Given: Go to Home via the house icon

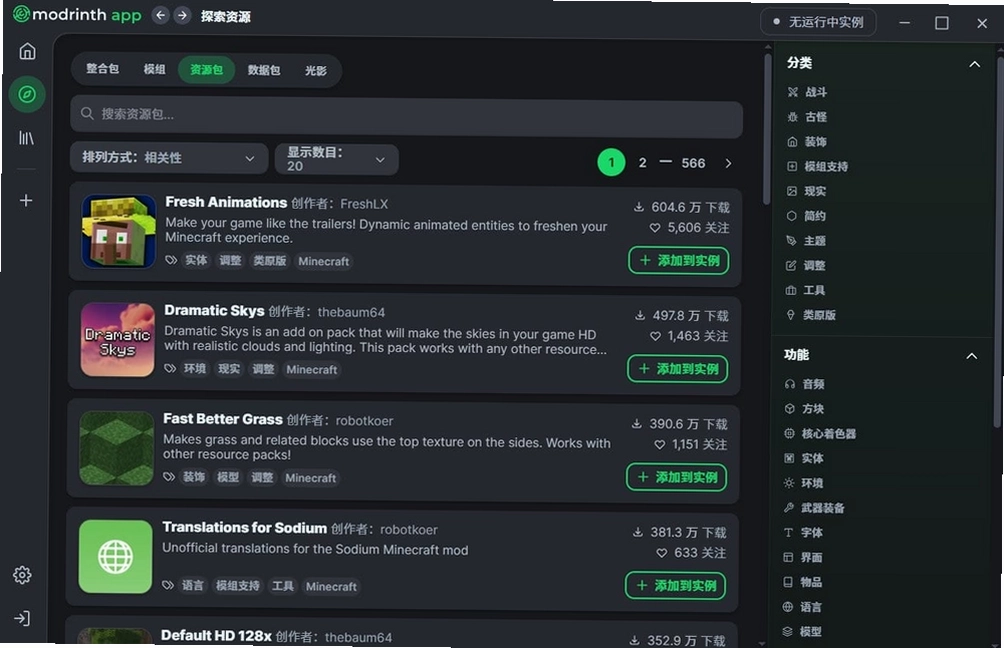Looking at the screenshot, I should (28, 51).
